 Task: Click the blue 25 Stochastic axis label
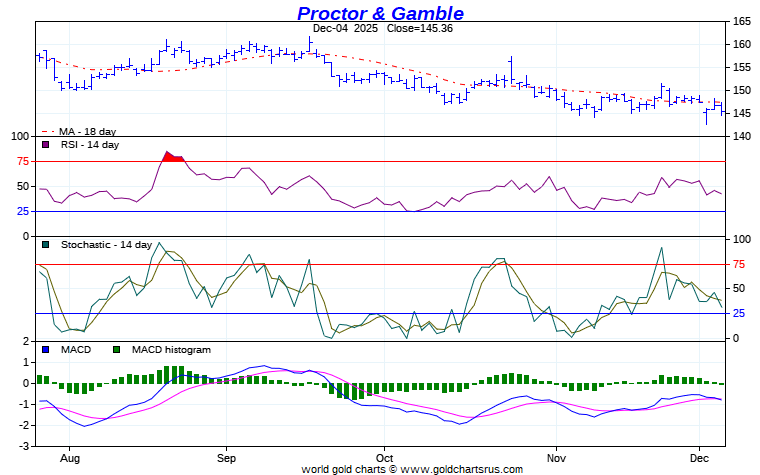point(739,314)
